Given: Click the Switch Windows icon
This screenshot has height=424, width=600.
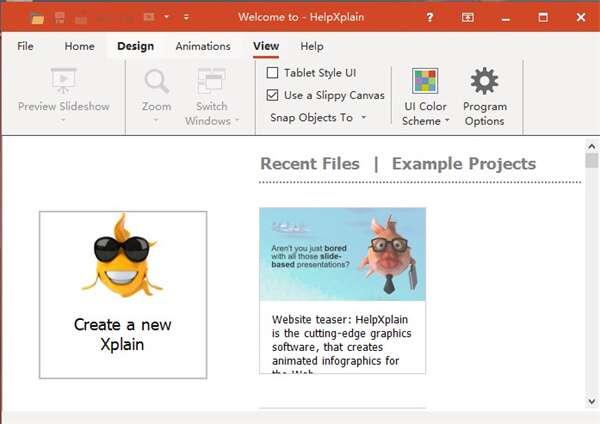Looking at the screenshot, I should (x=211, y=82).
